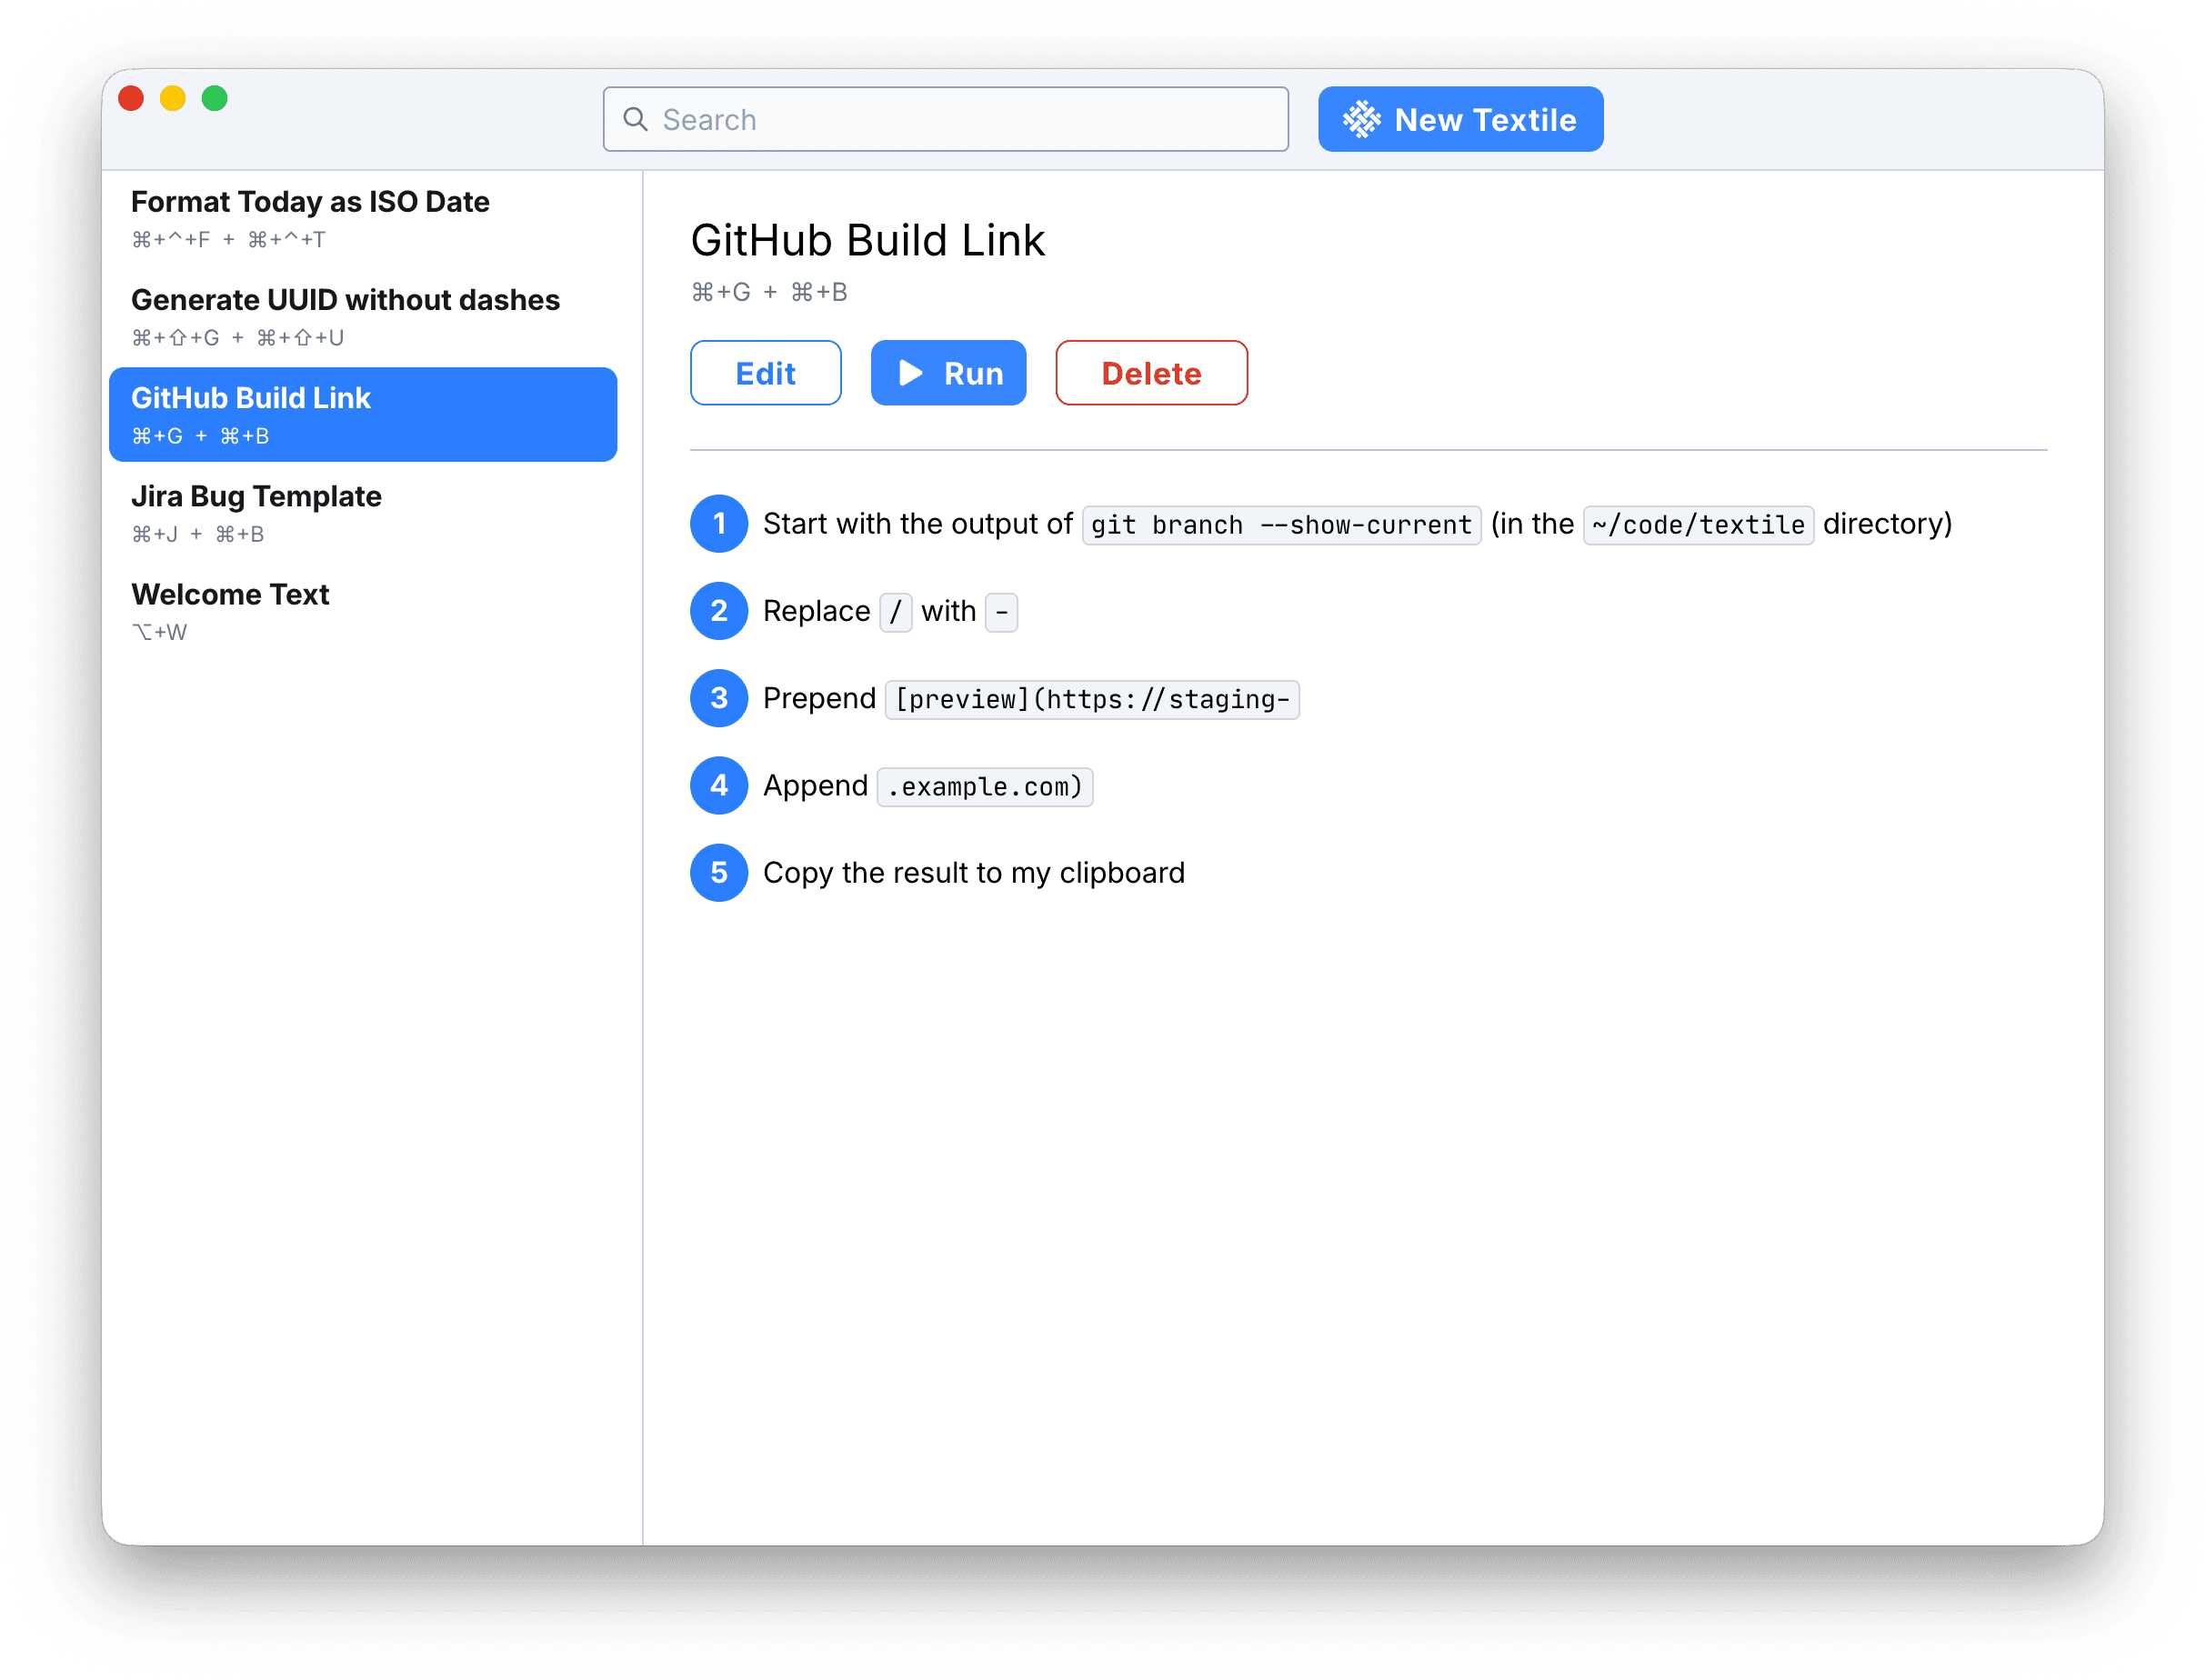This screenshot has width=2206, height=1680.
Task: Click the step 4 number badge
Action: coord(718,785)
